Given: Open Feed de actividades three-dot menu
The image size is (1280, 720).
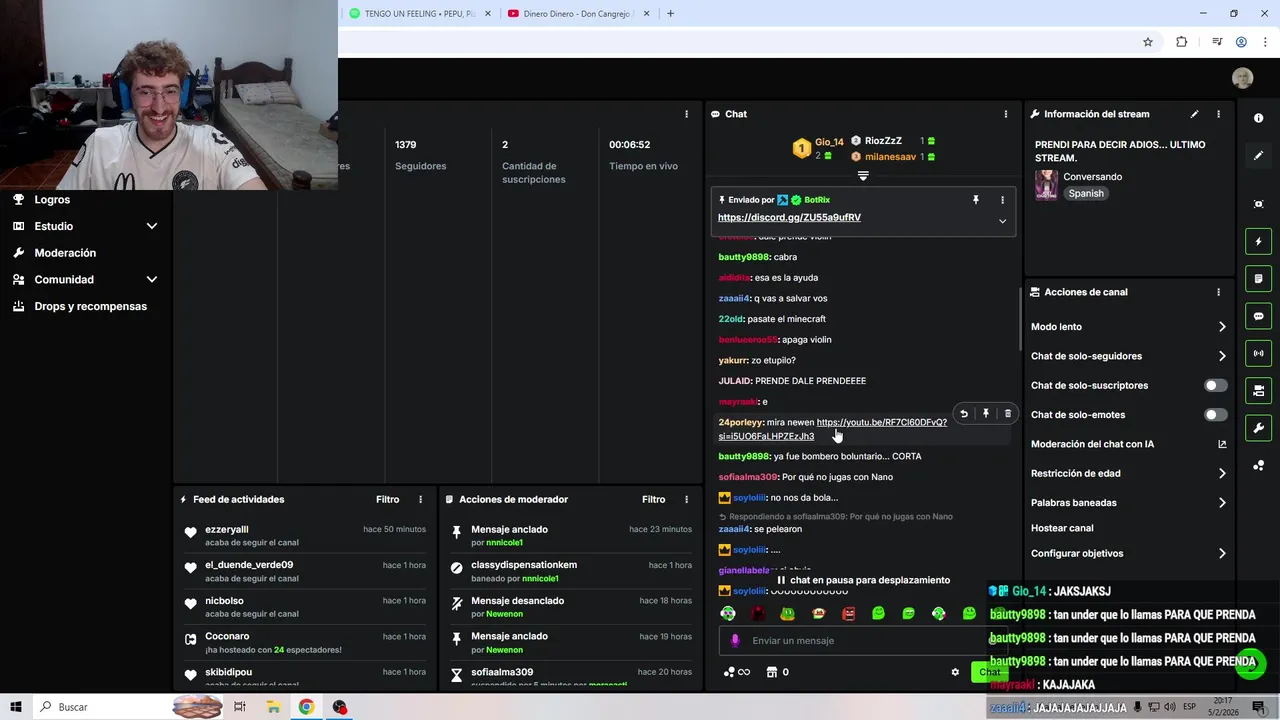Looking at the screenshot, I should click(x=420, y=499).
